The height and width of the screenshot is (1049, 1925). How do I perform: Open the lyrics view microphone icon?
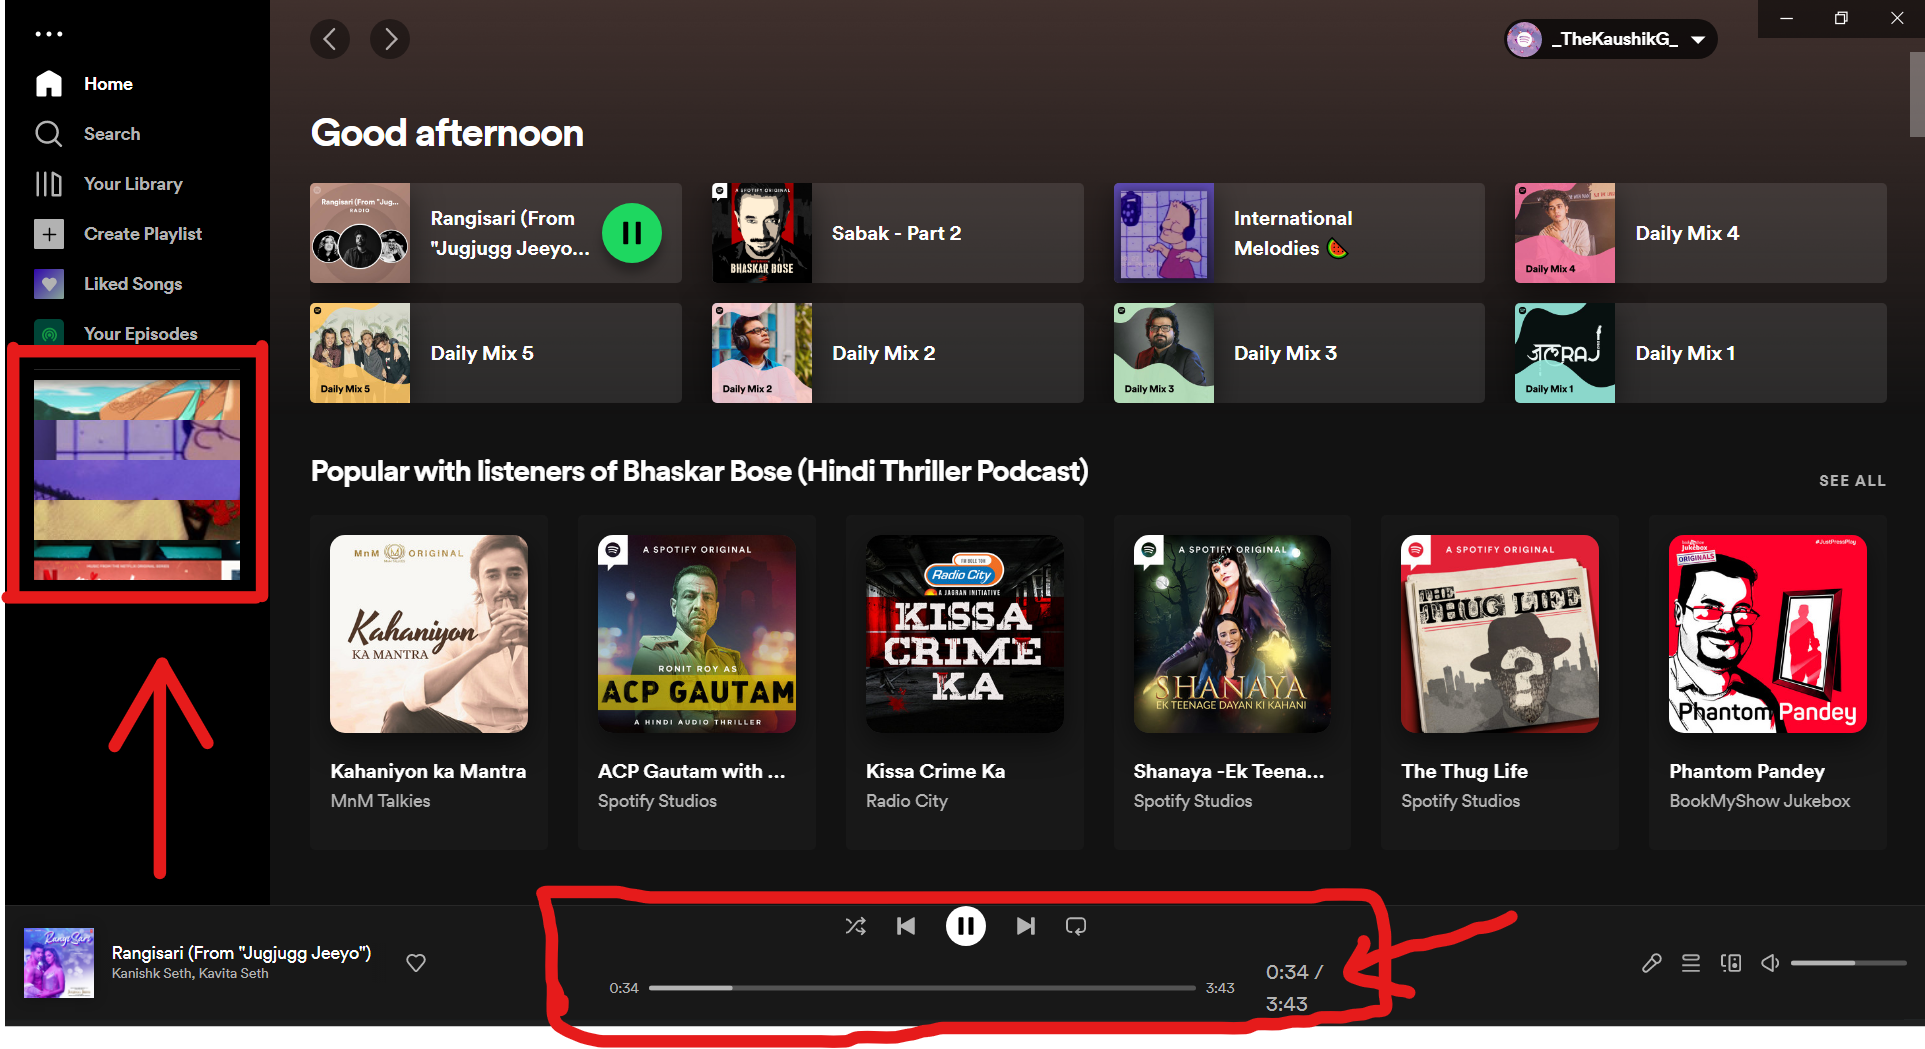[x=1650, y=963]
